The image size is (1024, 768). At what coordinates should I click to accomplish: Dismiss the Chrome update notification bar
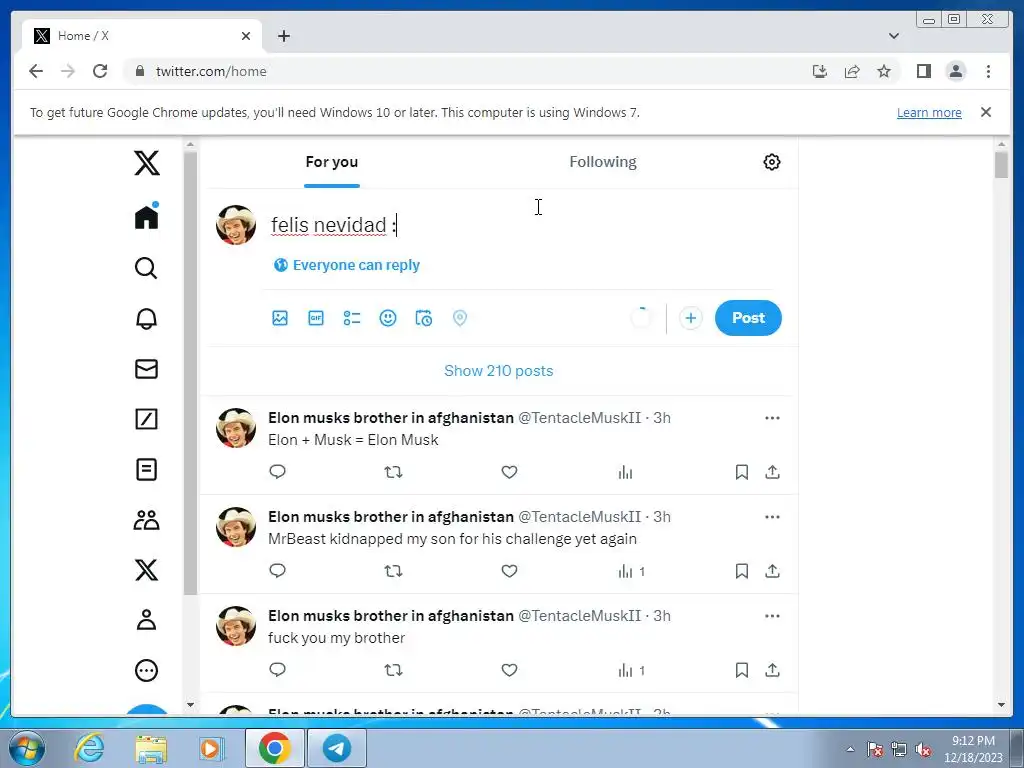[x=986, y=112]
